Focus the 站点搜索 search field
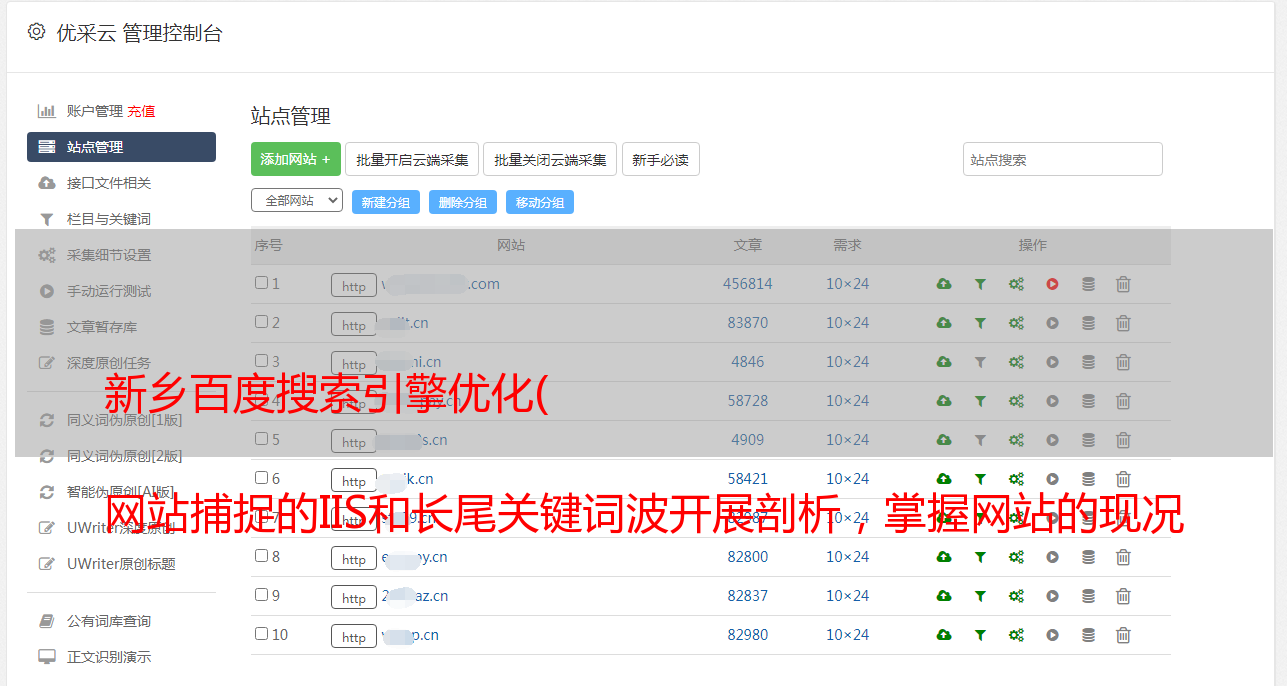This screenshot has height=686, width=1287. click(1063, 159)
